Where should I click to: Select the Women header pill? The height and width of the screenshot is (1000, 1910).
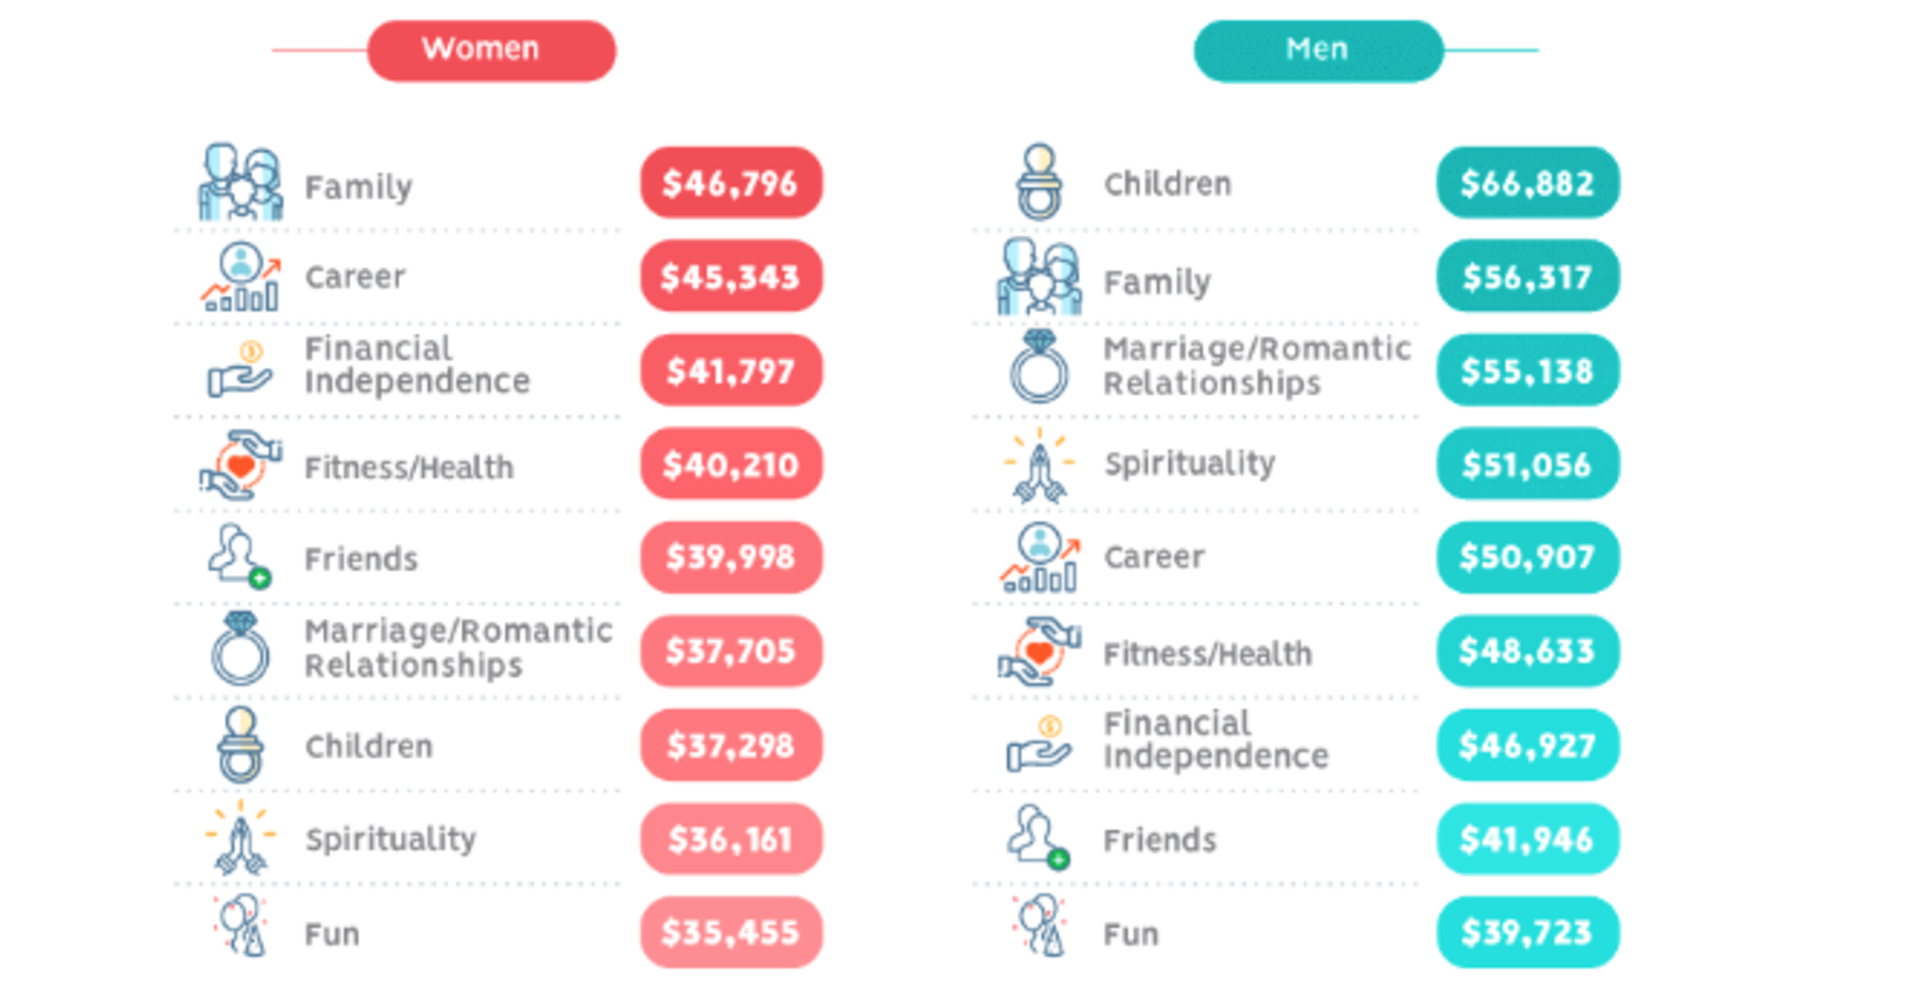tap(491, 50)
